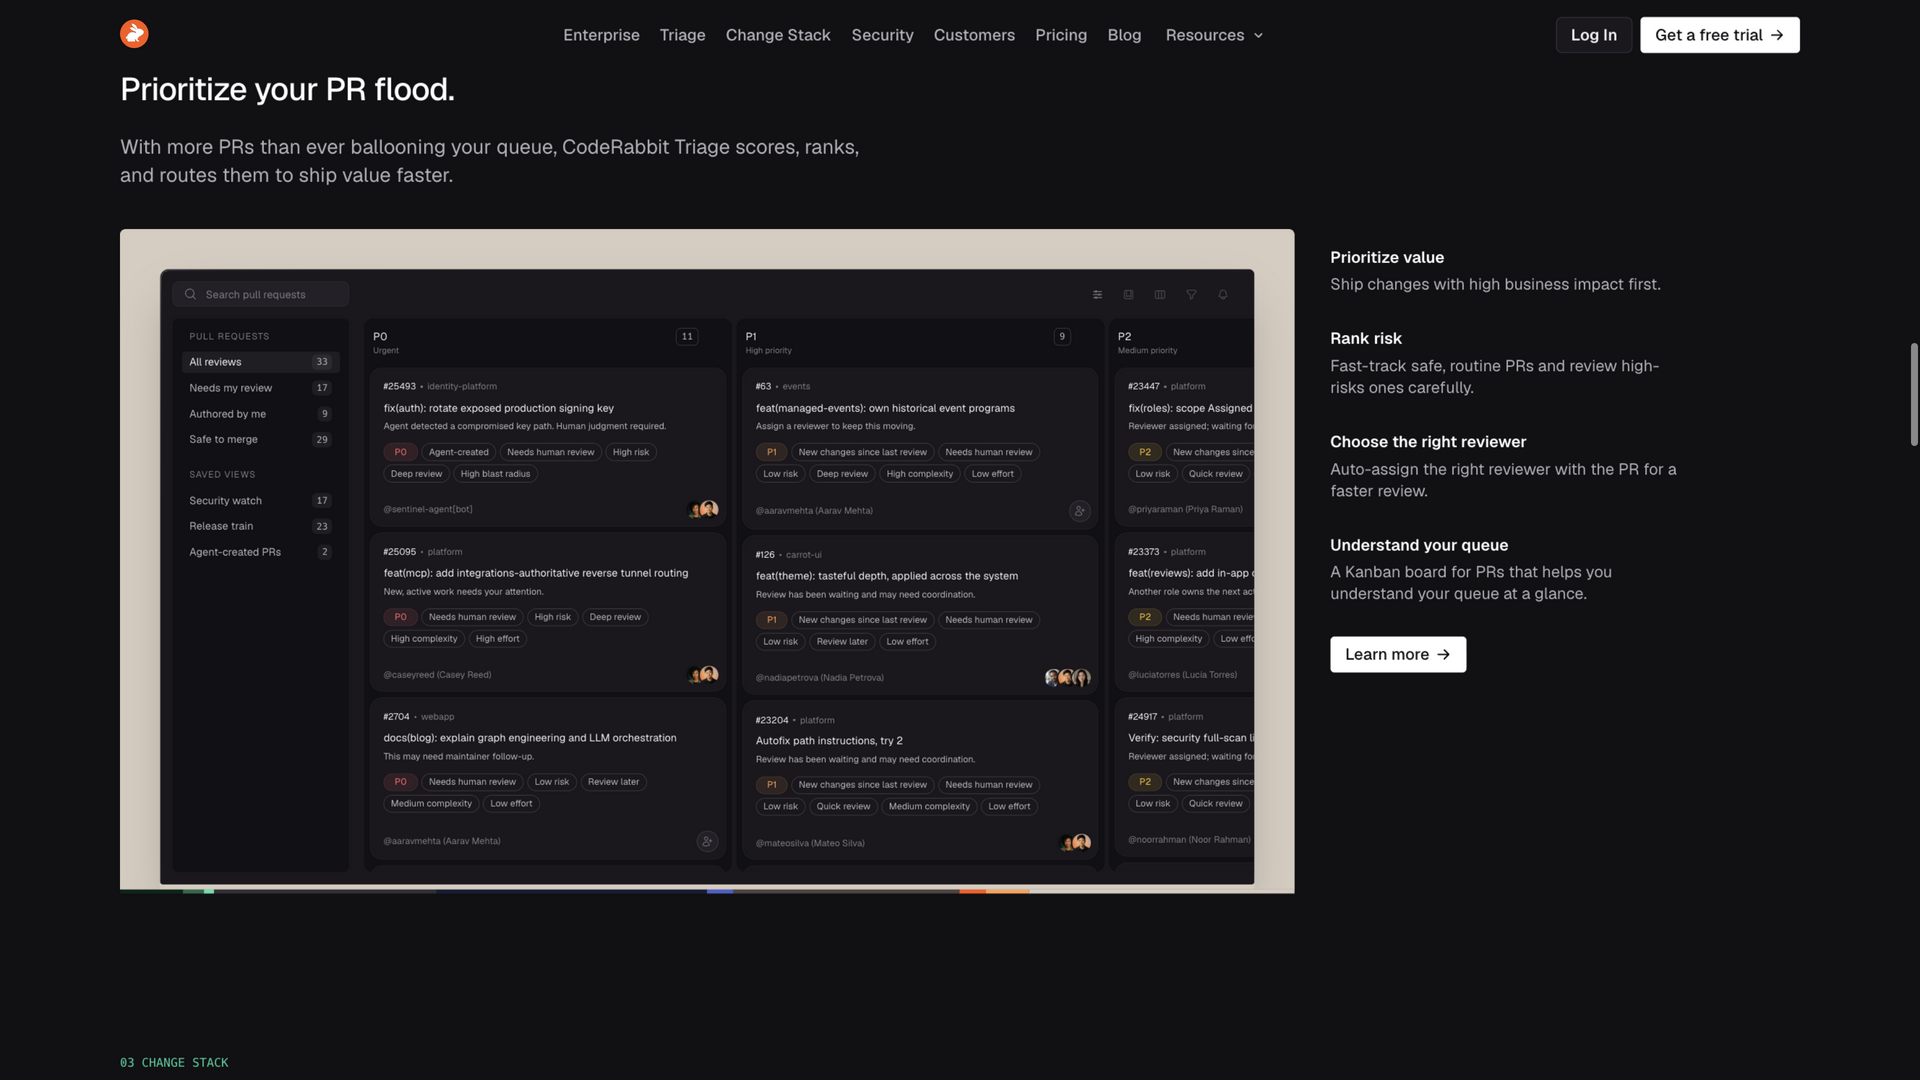Click reviewer avatars on PR #23204 card

(1075, 843)
